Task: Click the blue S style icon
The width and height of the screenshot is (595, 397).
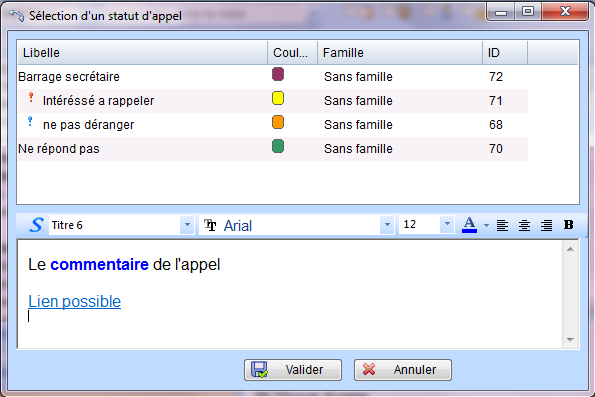Action: tap(36, 225)
